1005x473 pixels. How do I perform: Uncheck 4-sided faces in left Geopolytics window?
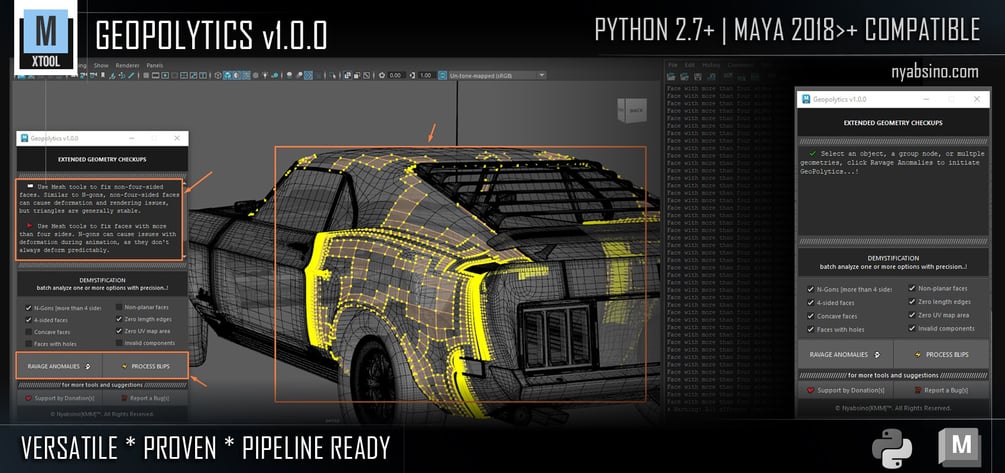(x=28, y=319)
